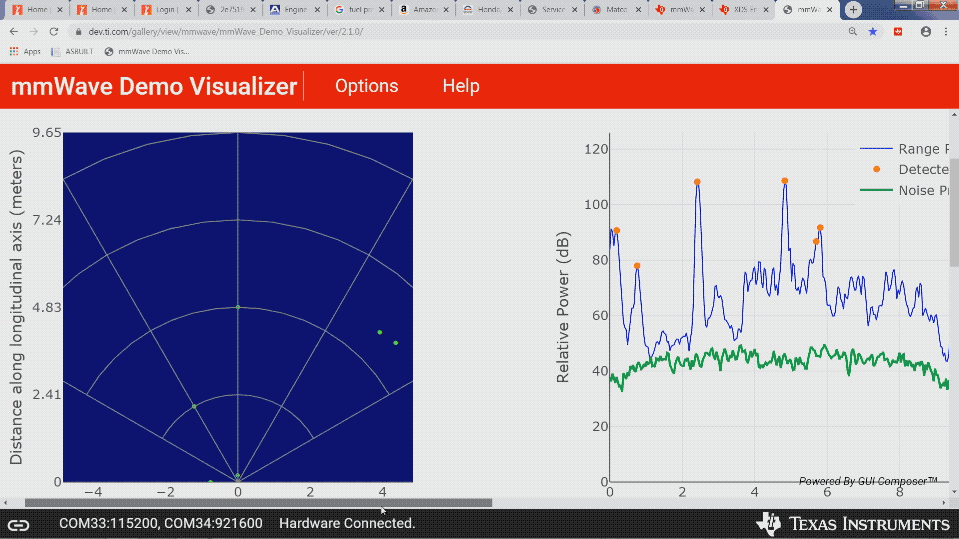
Task: Click the Apps grid icon in bookmarks bar
Action: click(15, 51)
